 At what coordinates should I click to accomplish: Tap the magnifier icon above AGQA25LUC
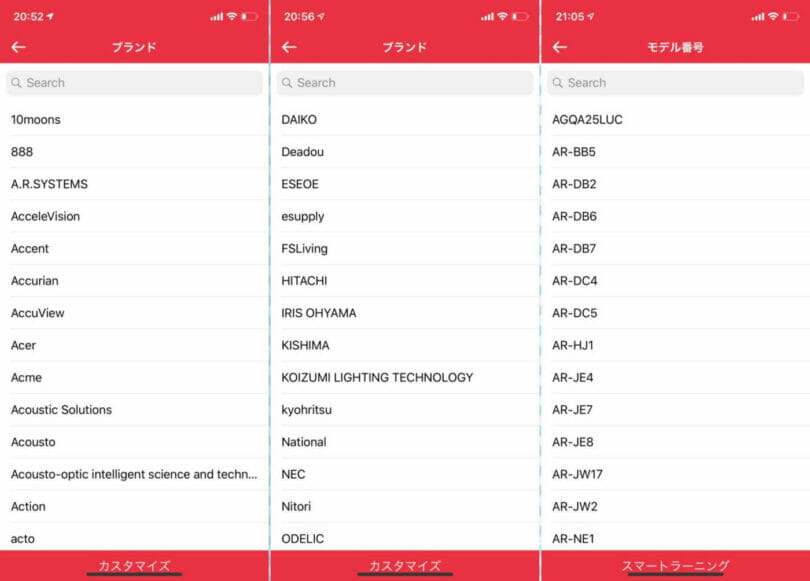pos(558,83)
